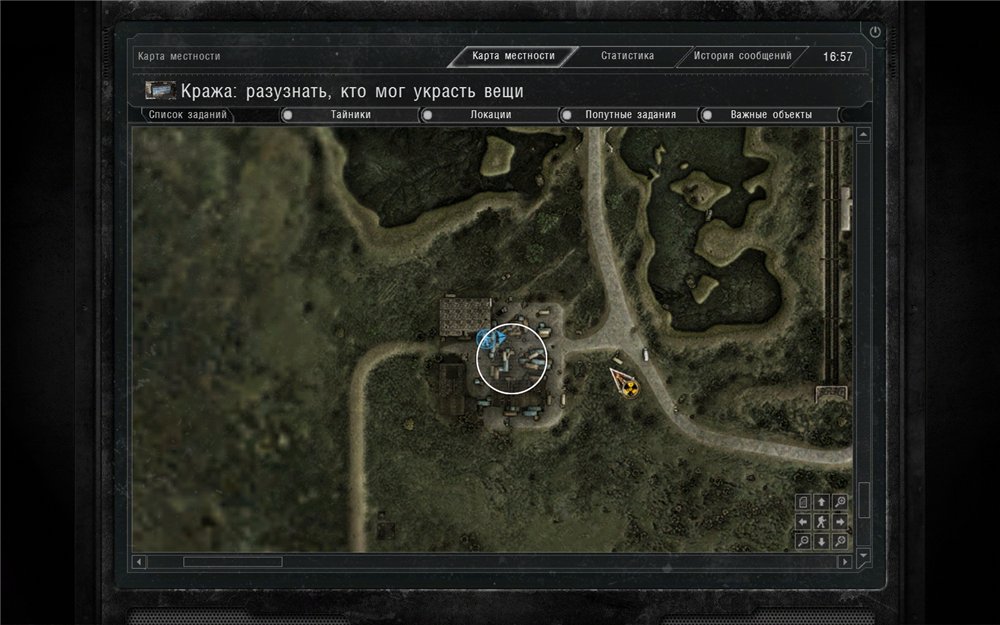Screen dimensions: 1000x625
Task: Toggle the Важные объекты filter
Action: click(770, 115)
